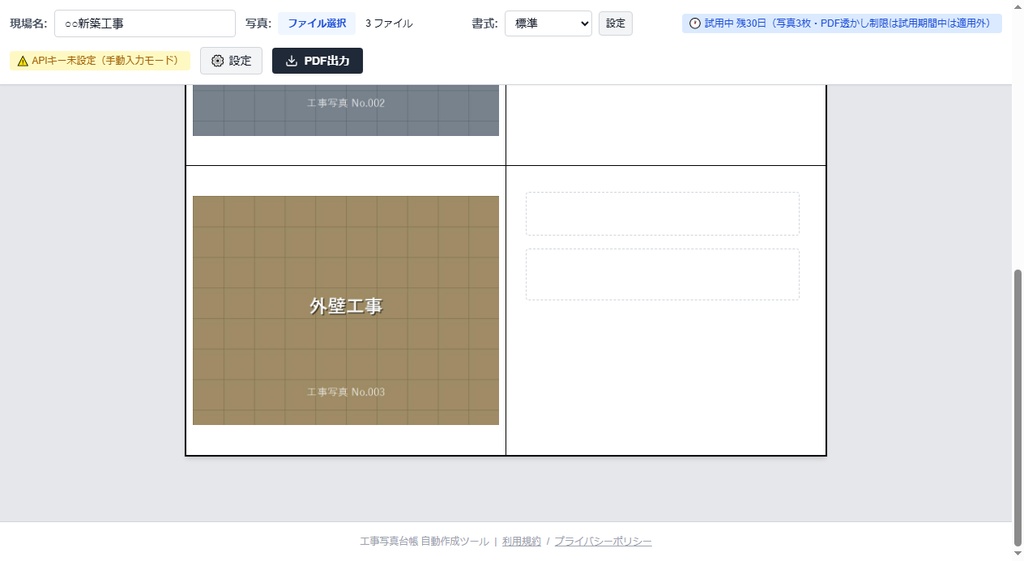Click the upper note field beside 外壁工事 photo
This screenshot has height=561, width=1024.
pos(662,214)
